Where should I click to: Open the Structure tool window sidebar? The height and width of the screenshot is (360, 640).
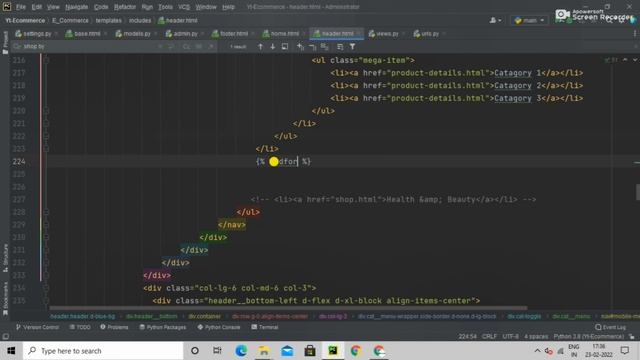click(5, 258)
